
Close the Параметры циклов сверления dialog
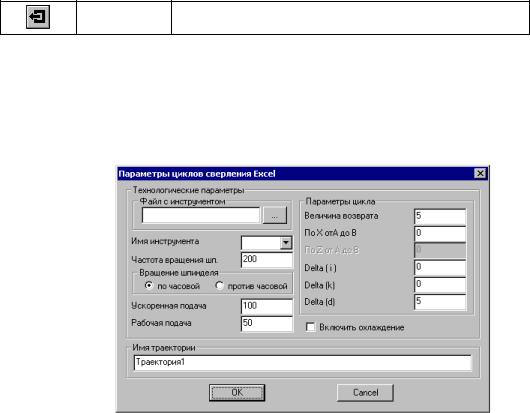(x=480, y=173)
